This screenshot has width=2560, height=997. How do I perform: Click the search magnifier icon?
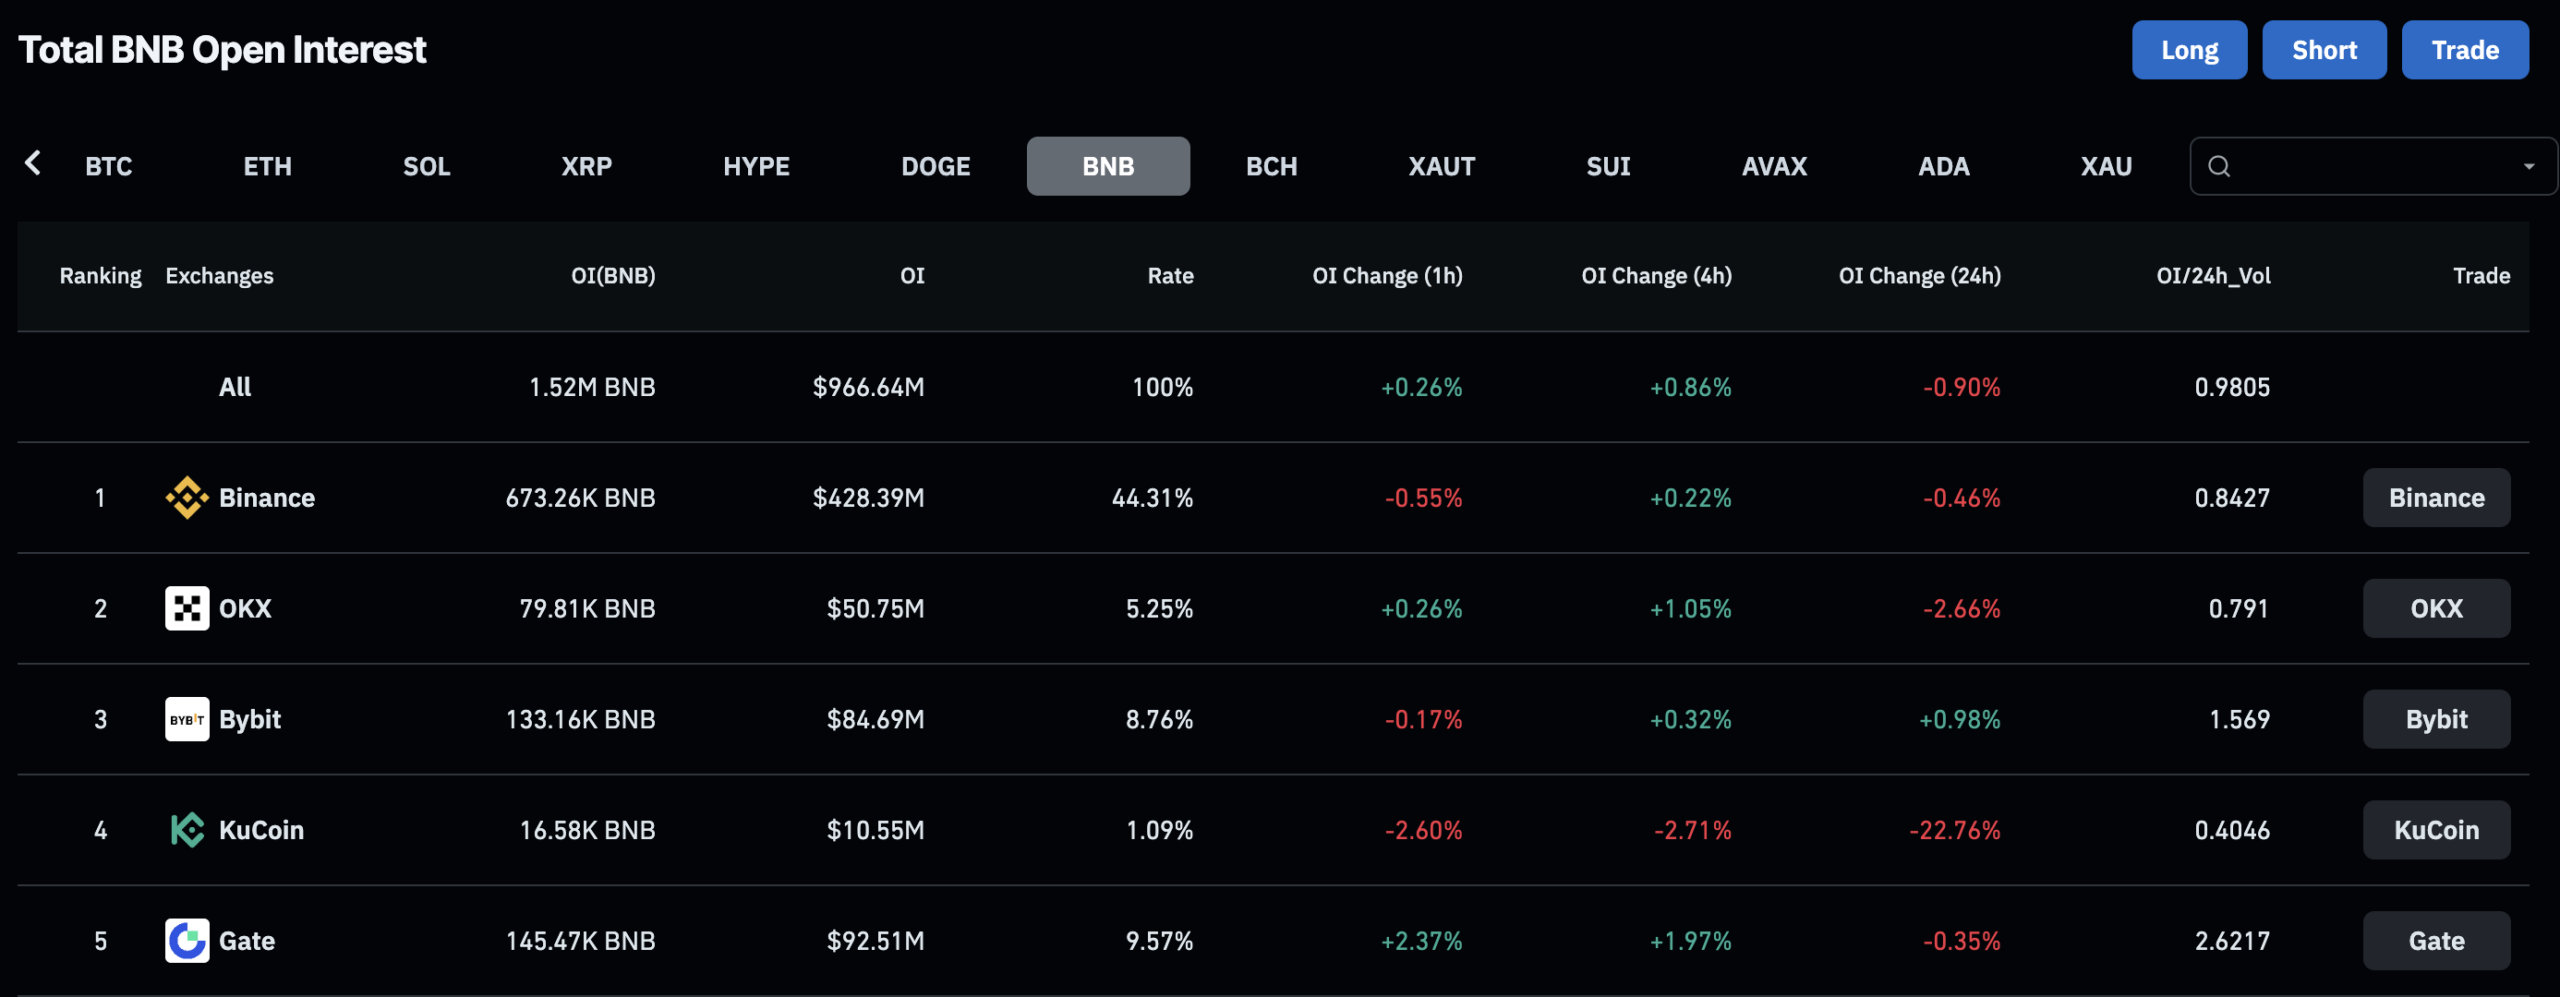(2219, 166)
